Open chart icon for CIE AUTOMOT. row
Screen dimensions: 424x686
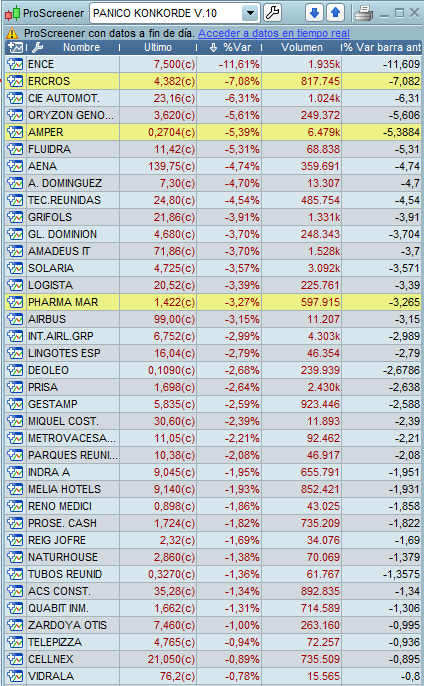point(15,98)
